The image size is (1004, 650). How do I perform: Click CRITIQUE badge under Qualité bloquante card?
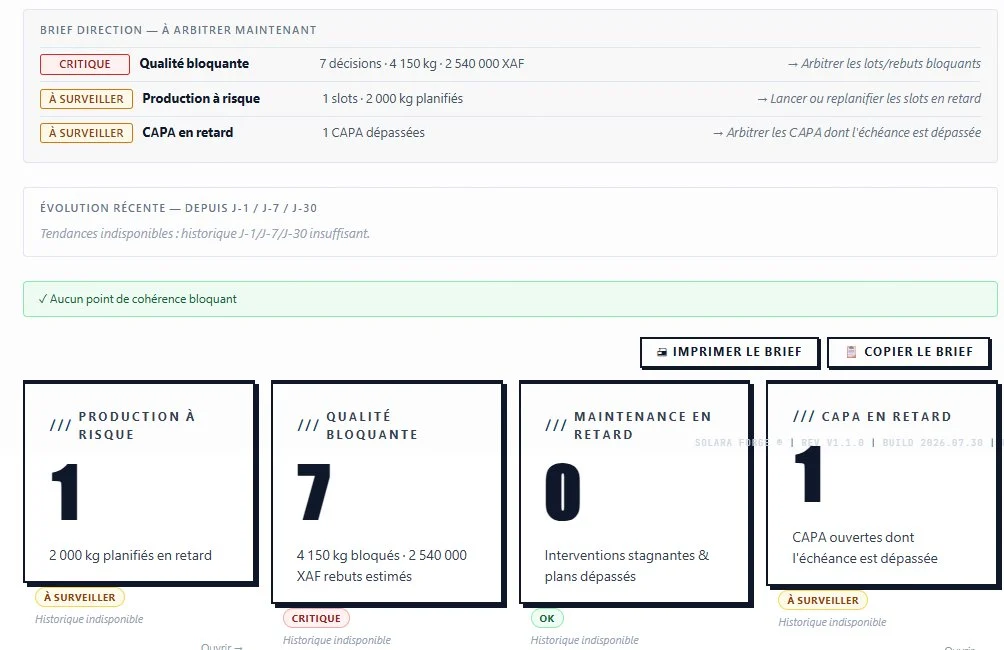tap(316, 619)
